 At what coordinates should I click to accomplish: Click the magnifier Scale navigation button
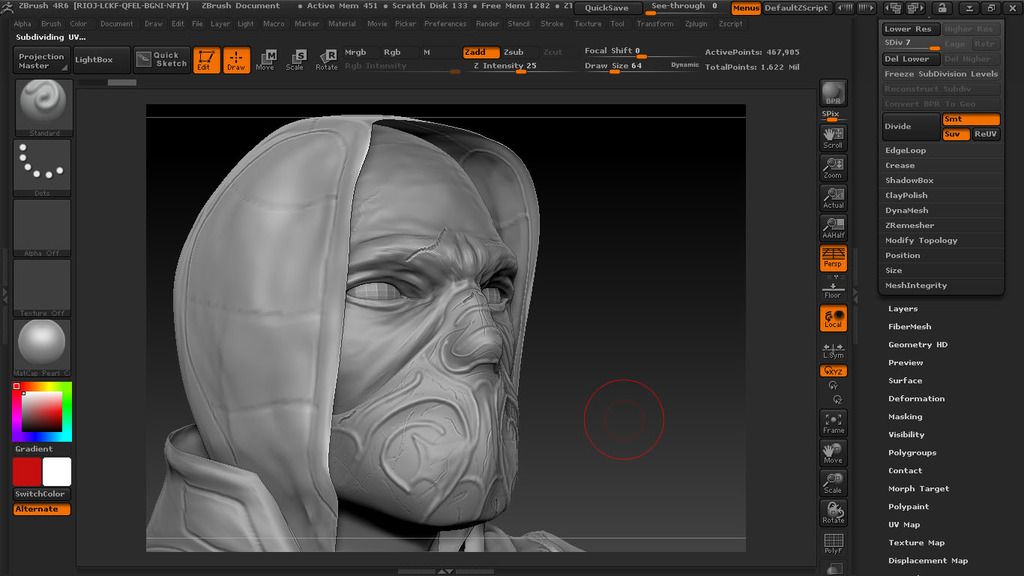click(x=833, y=483)
